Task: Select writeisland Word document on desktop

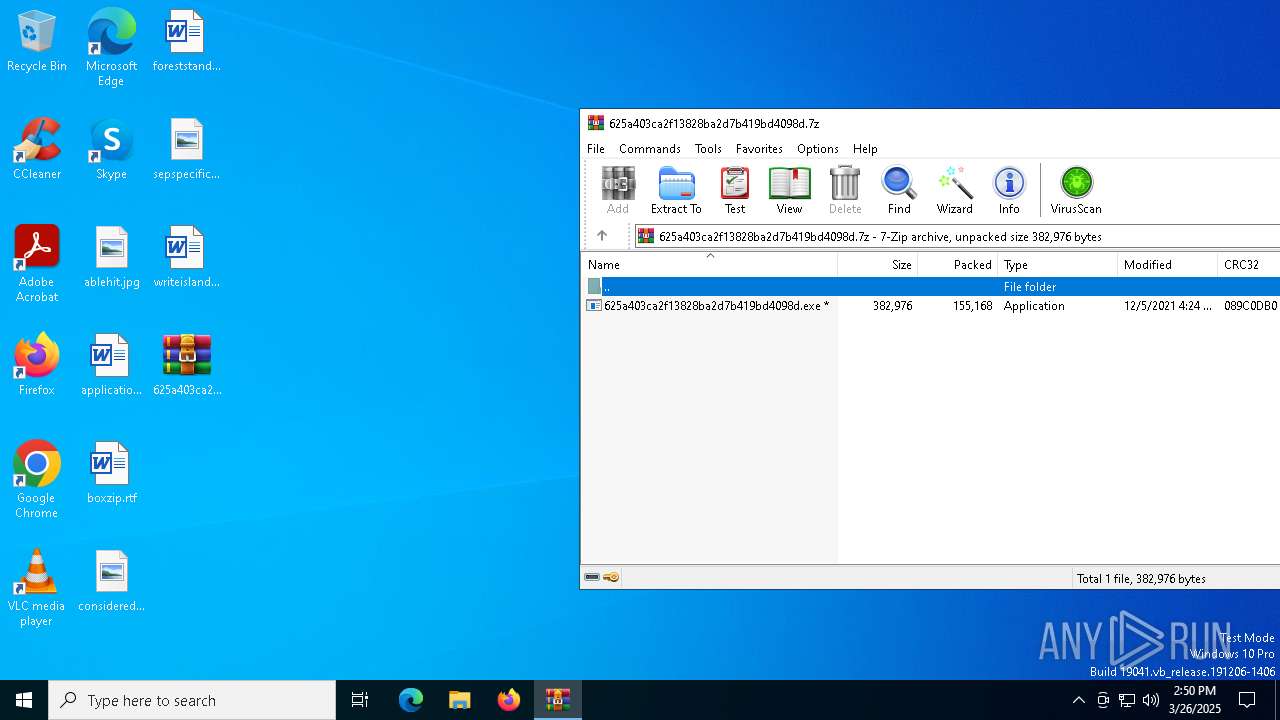Action: (186, 257)
